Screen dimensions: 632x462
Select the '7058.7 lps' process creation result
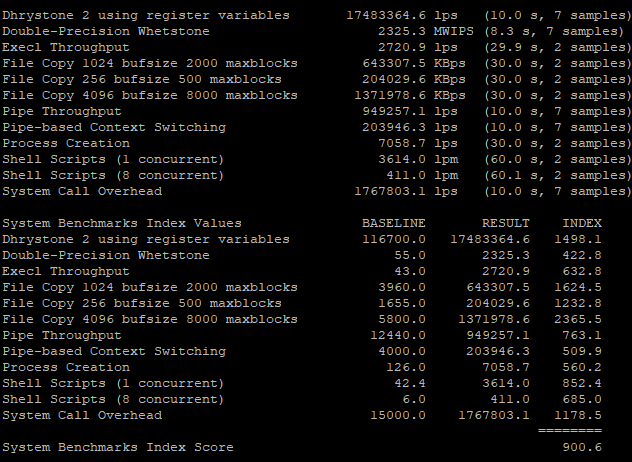tap(418, 144)
